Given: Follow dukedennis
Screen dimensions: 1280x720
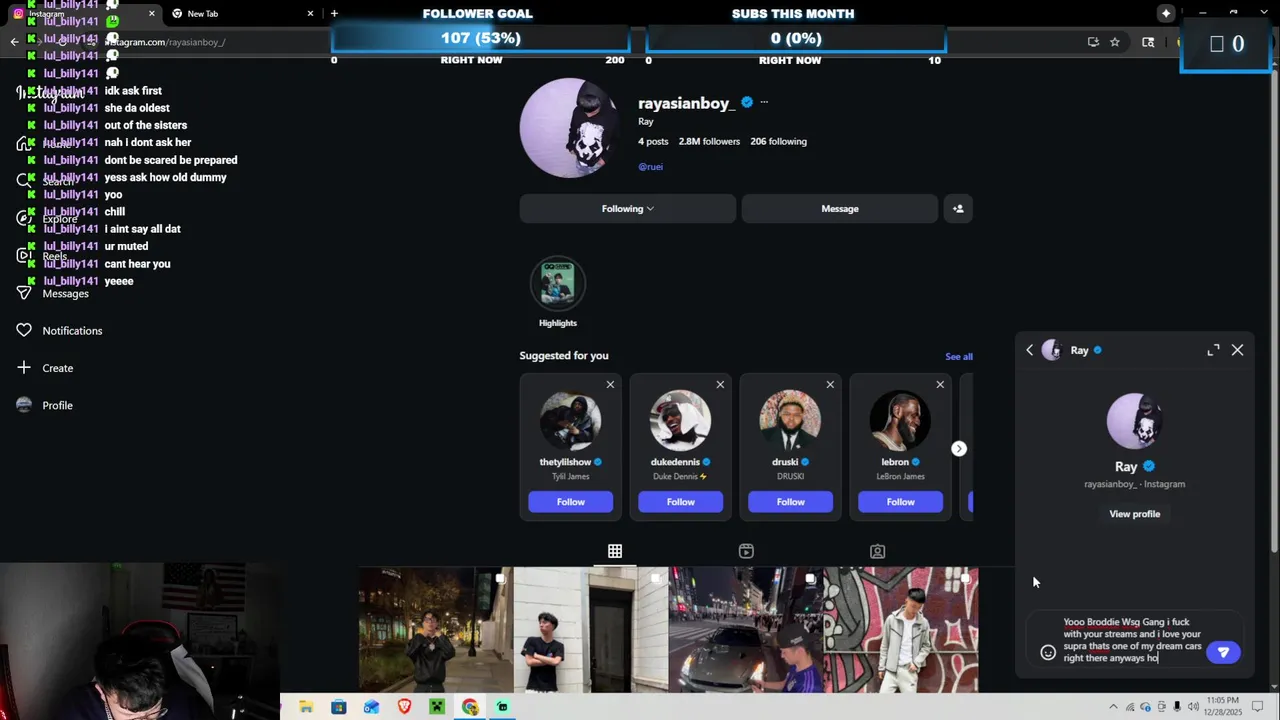Looking at the screenshot, I should [680, 502].
